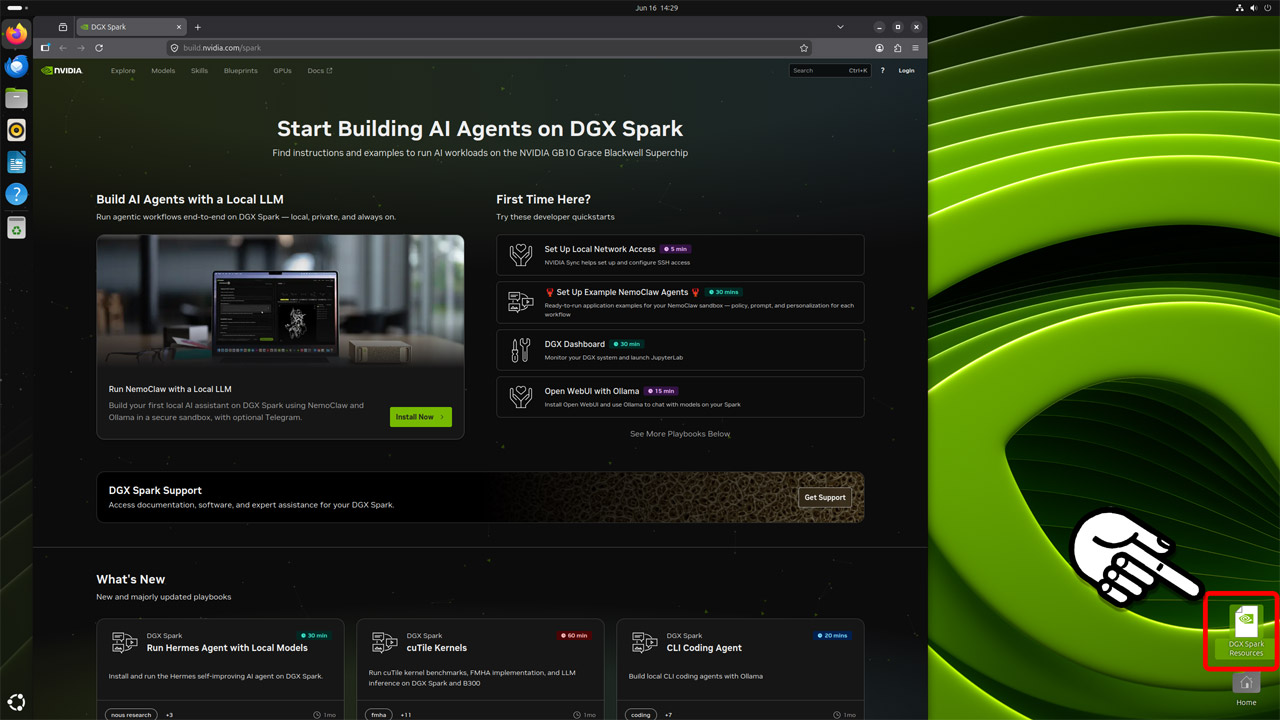
Task: Open the GPUs nav item
Action: pyautogui.click(x=283, y=71)
